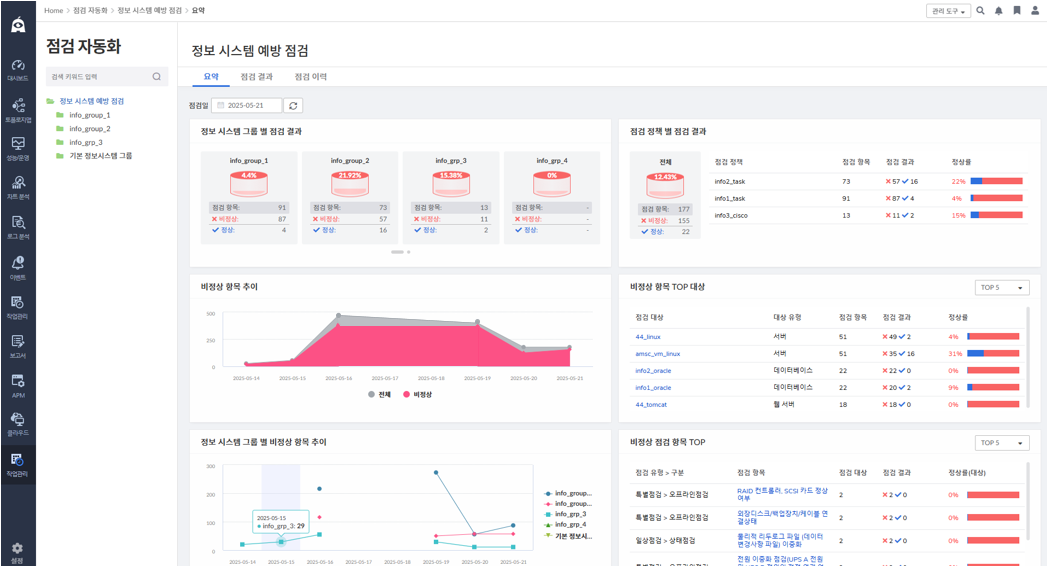Image resolution: width=1047 pixels, height=567 pixels.
Task: Toggle the 전체 legend in abnormal trend chart
Action: pyautogui.click(x=379, y=395)
